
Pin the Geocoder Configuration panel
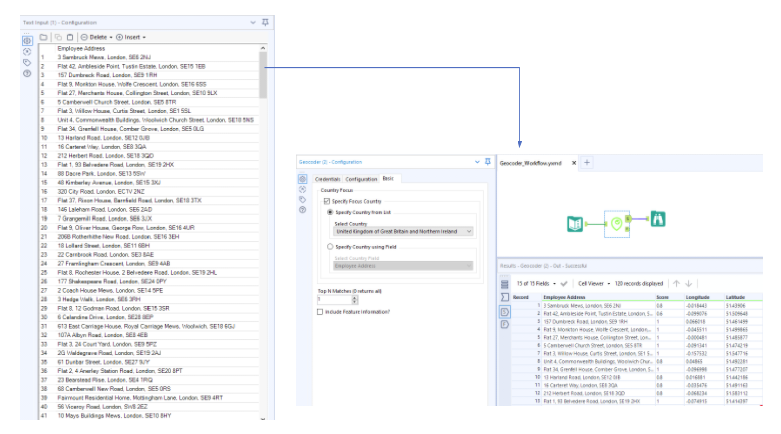point(488,161)
